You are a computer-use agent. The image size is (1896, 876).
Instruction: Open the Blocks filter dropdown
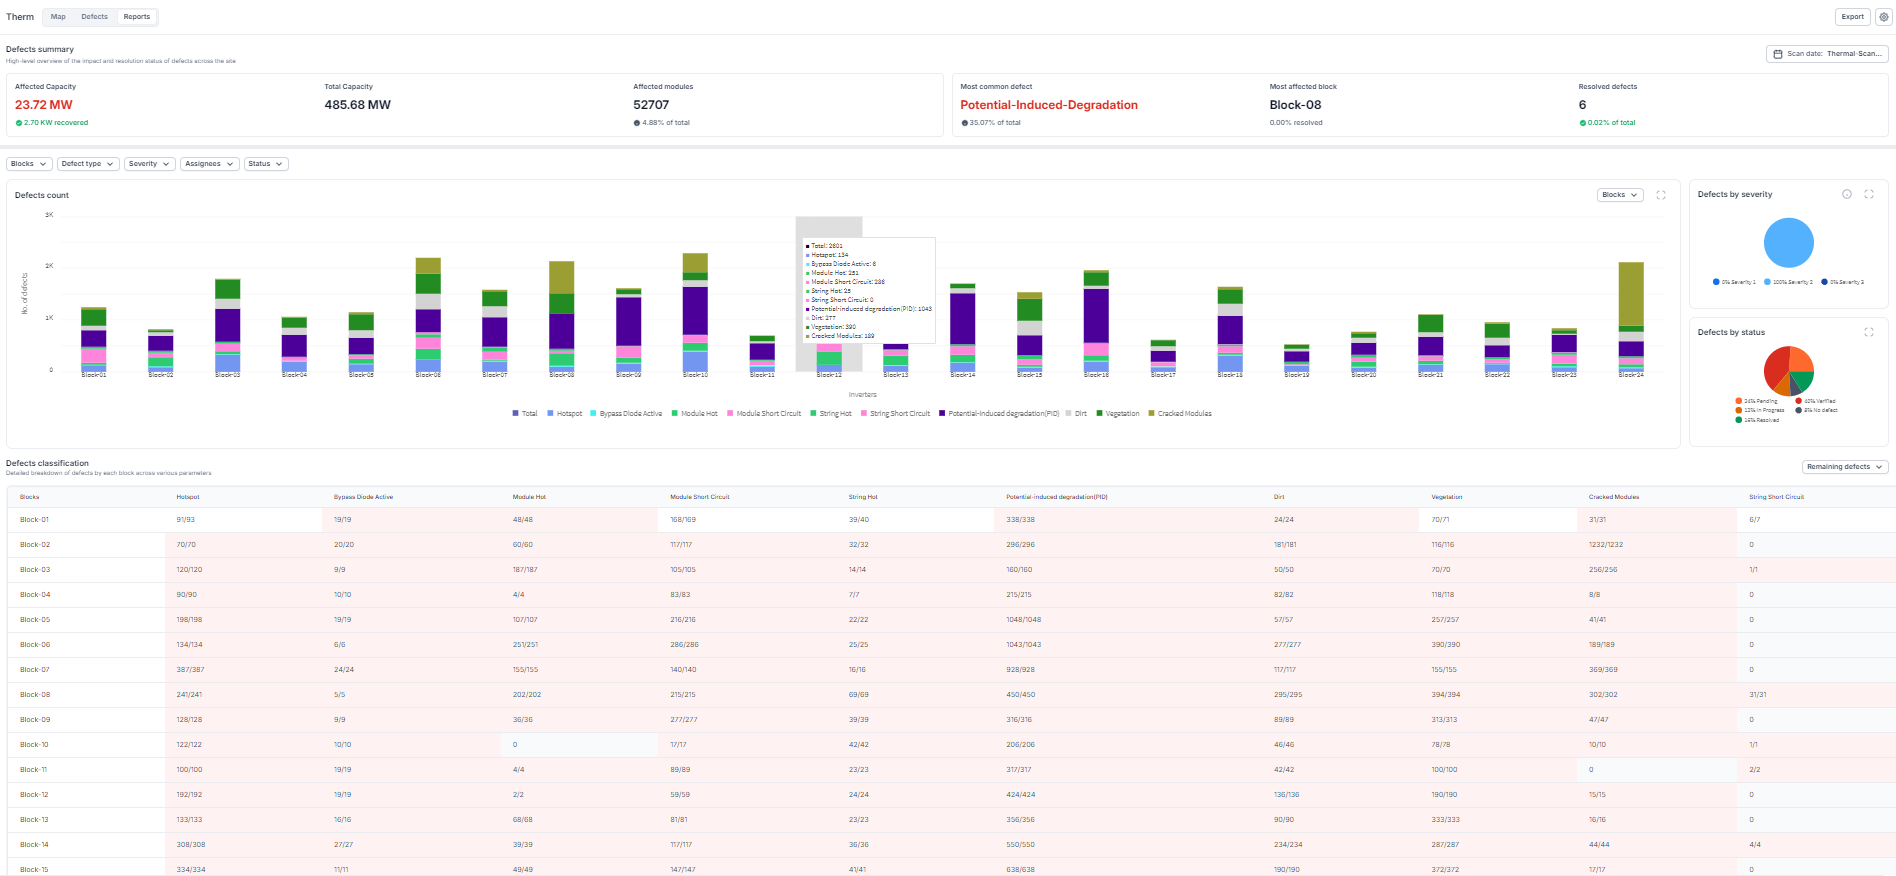point(28,164)
